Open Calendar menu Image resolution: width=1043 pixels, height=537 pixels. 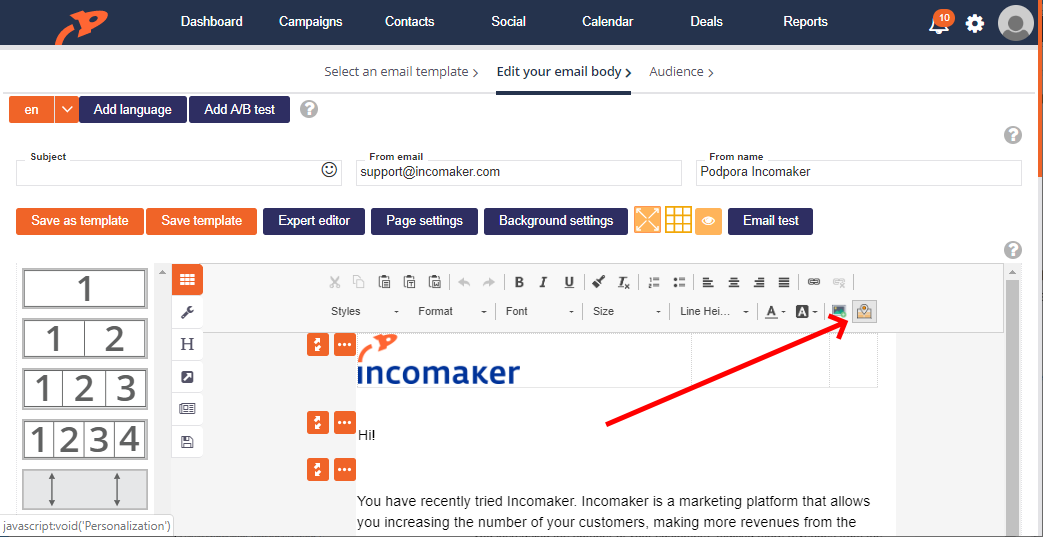607,22
